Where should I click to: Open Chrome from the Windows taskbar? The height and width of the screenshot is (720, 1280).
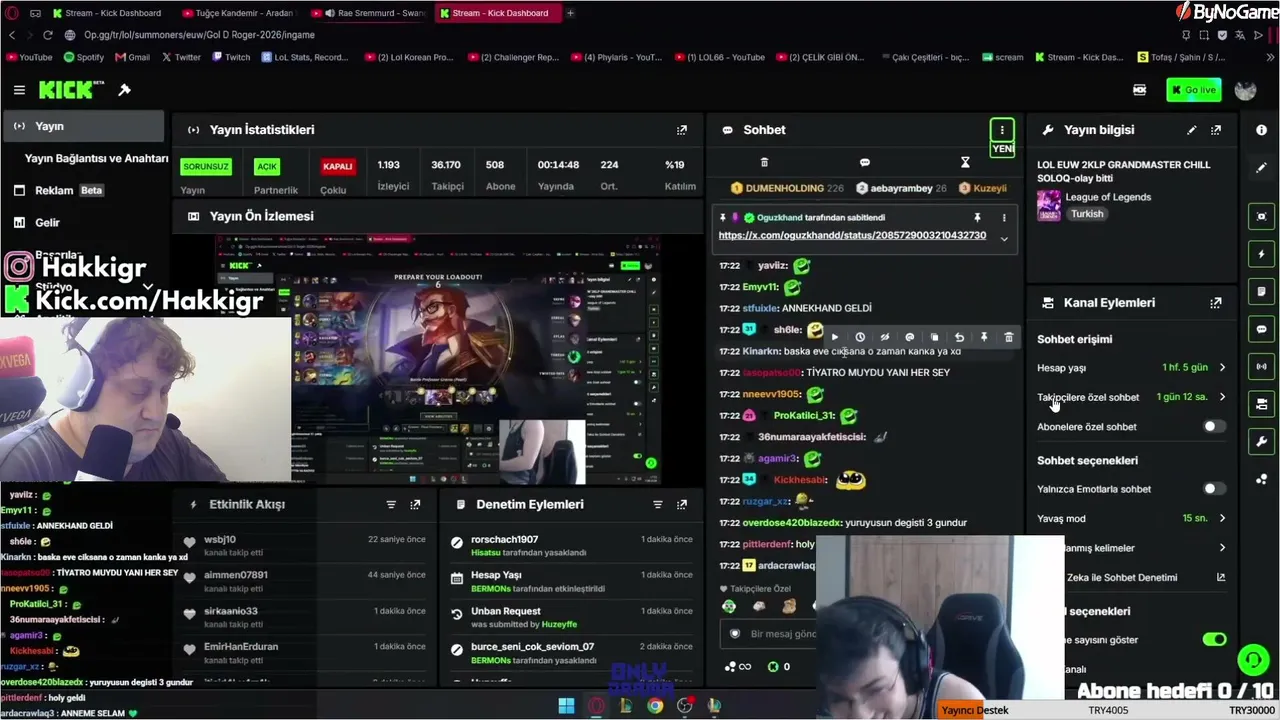(655, 706)
